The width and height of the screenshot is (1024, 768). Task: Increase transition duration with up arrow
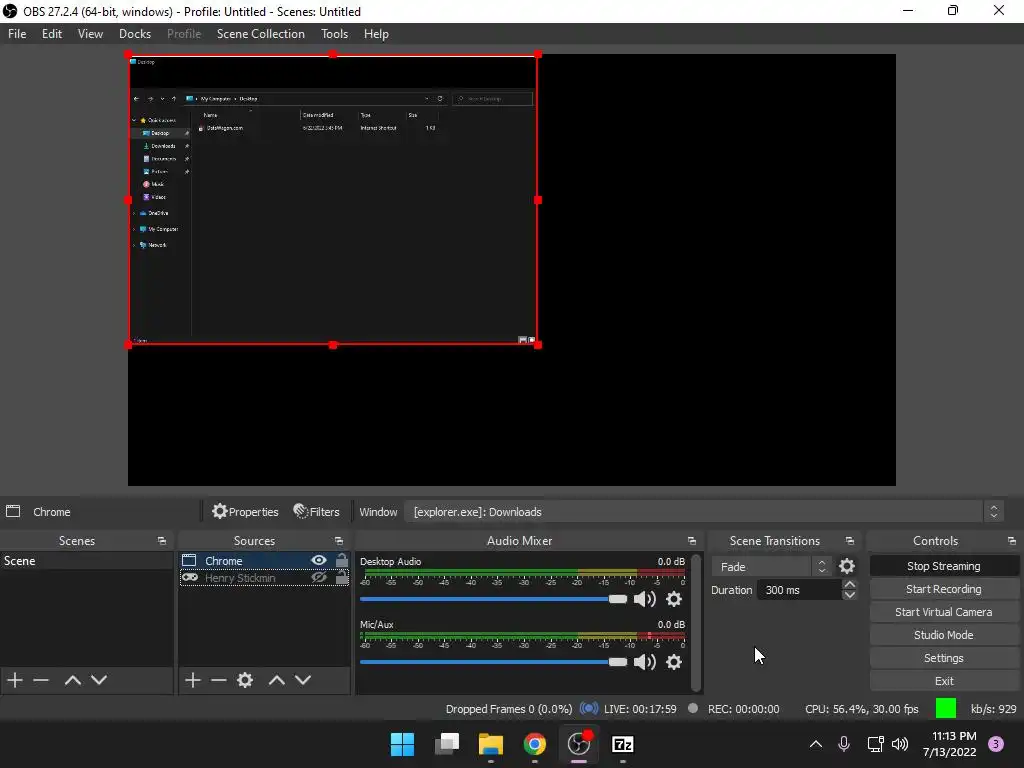850,584
